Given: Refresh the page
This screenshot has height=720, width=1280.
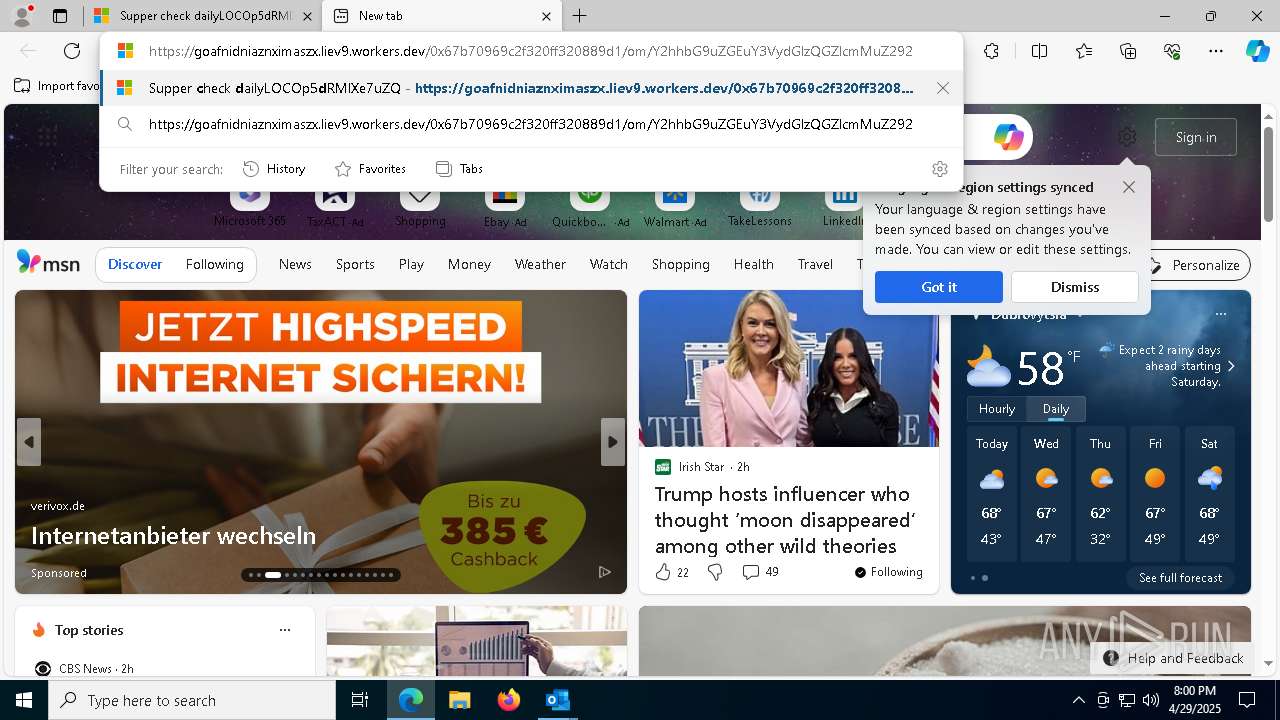Looking at the screenshot, I should click(x=72, y=51).
